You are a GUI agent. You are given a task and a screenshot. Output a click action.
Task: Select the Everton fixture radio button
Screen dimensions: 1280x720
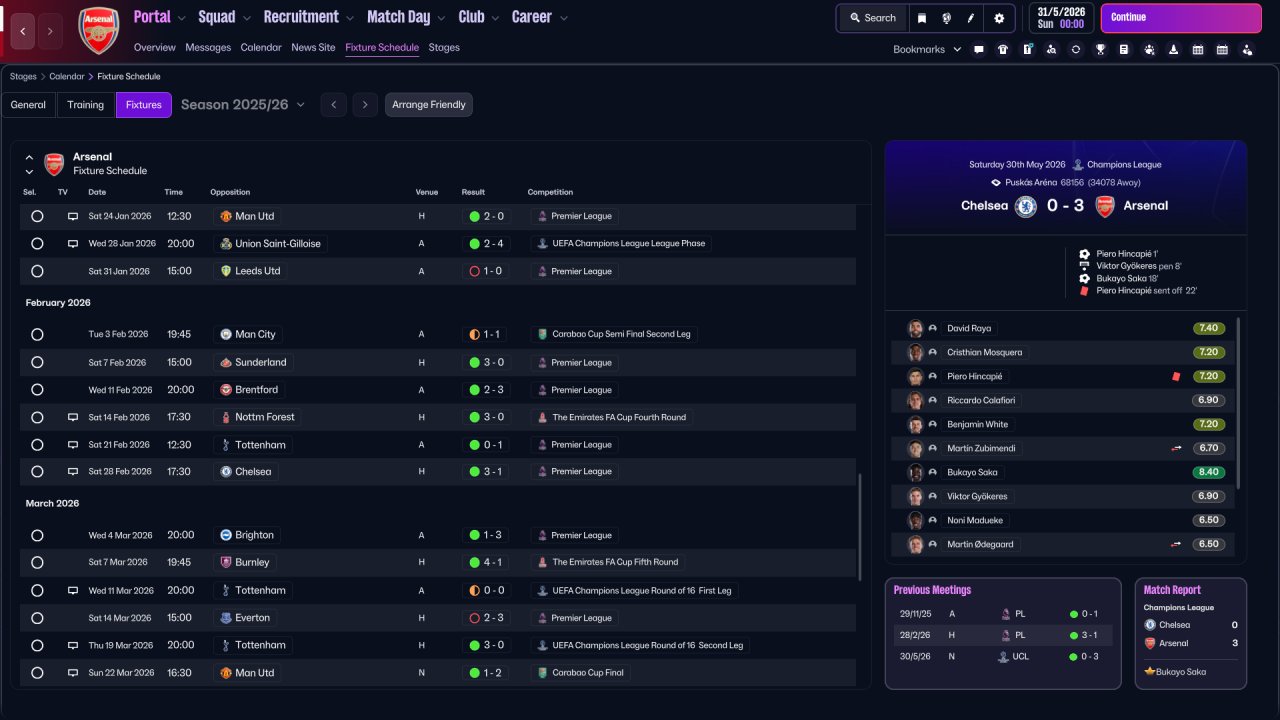(37, 618)
